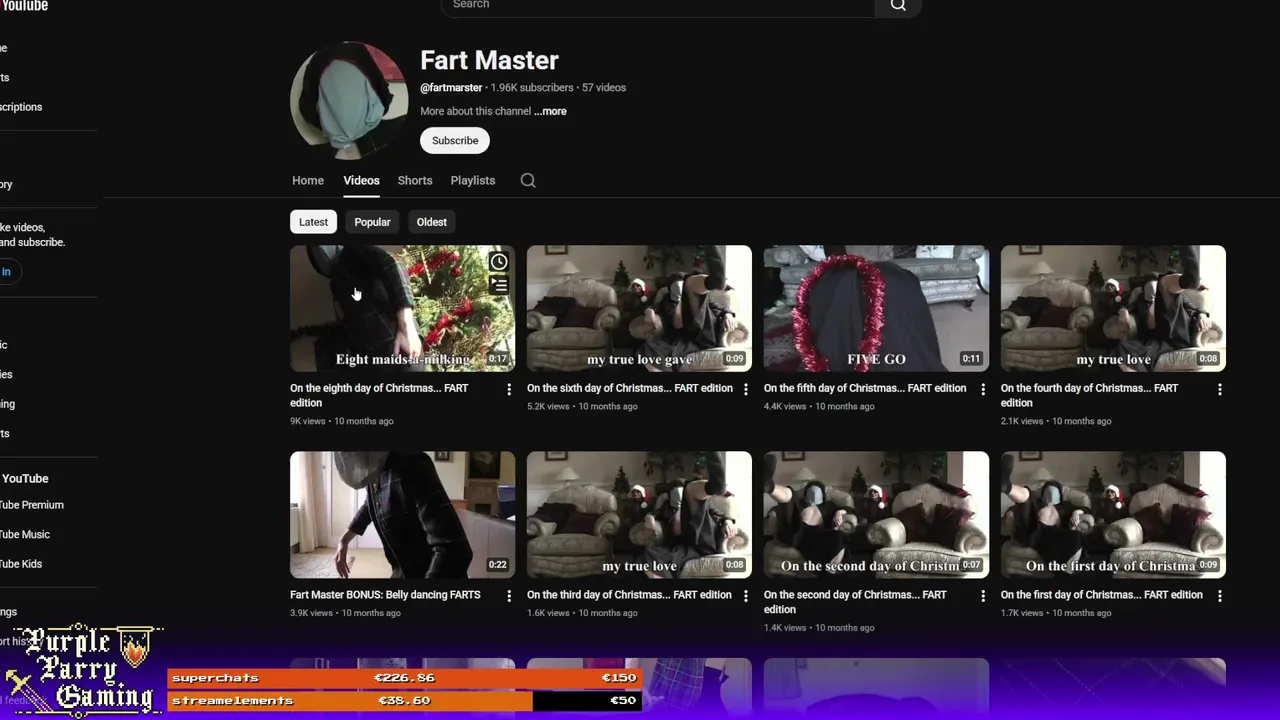Click the Fart Master channel name heading
The image size is (1280, 720).
(489, 60)
